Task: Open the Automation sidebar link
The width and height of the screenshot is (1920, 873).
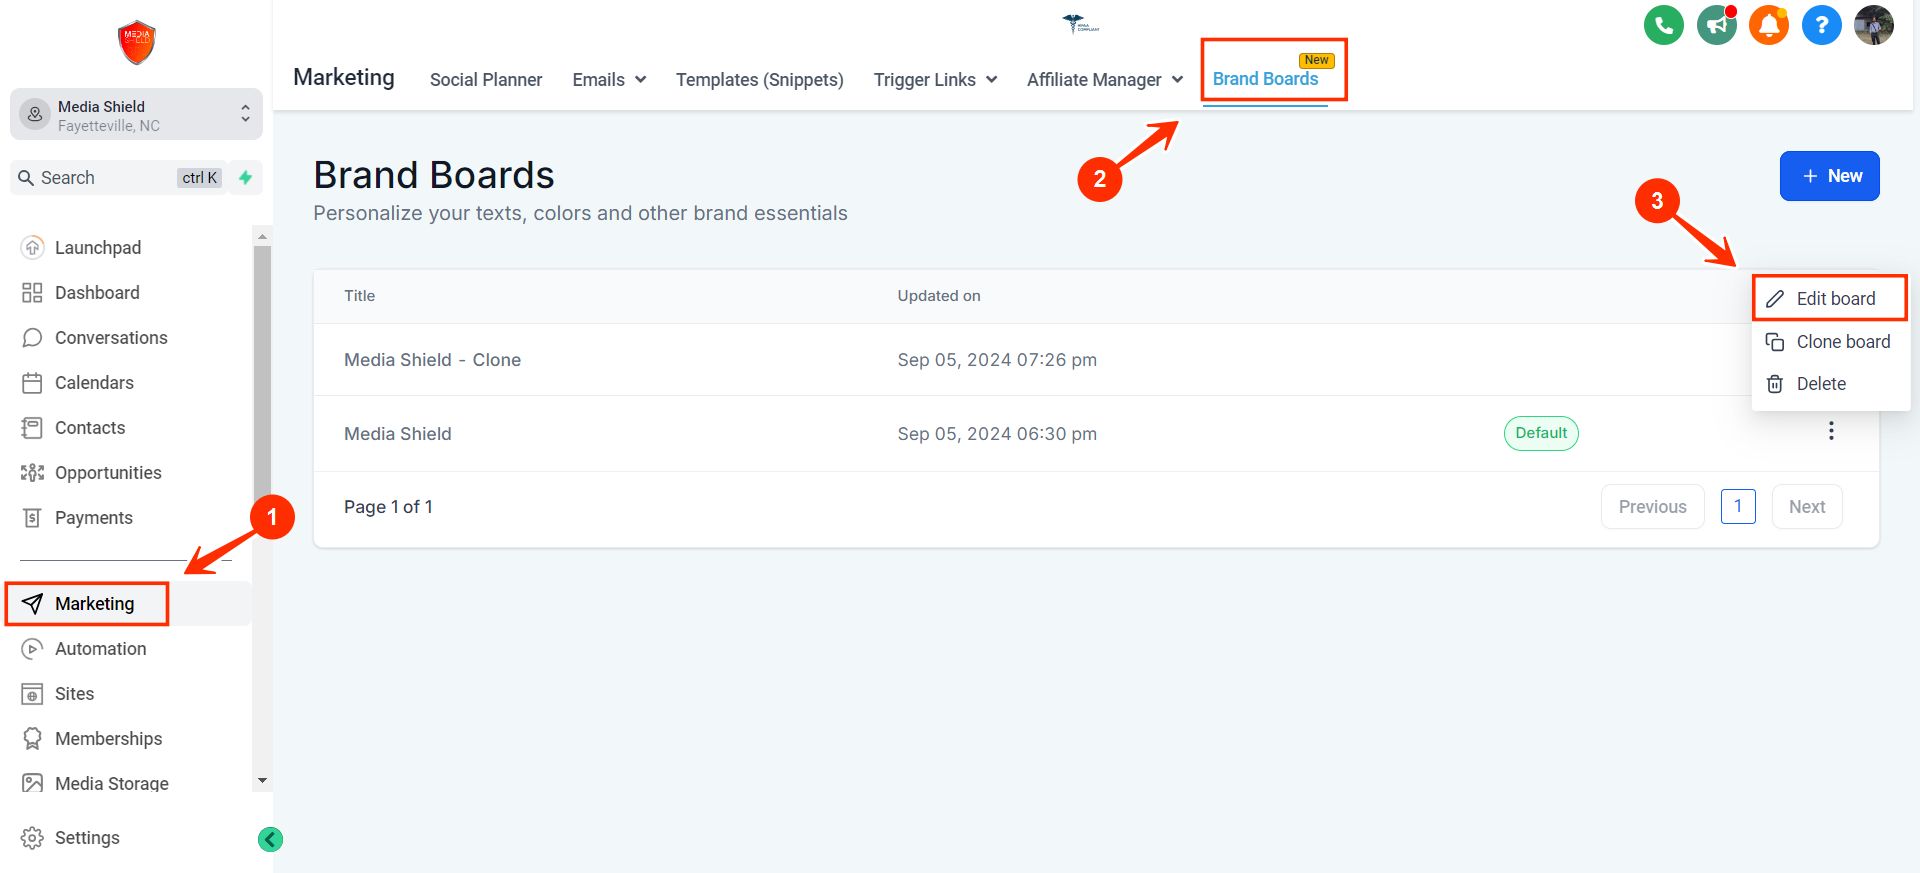Action: 100,648
